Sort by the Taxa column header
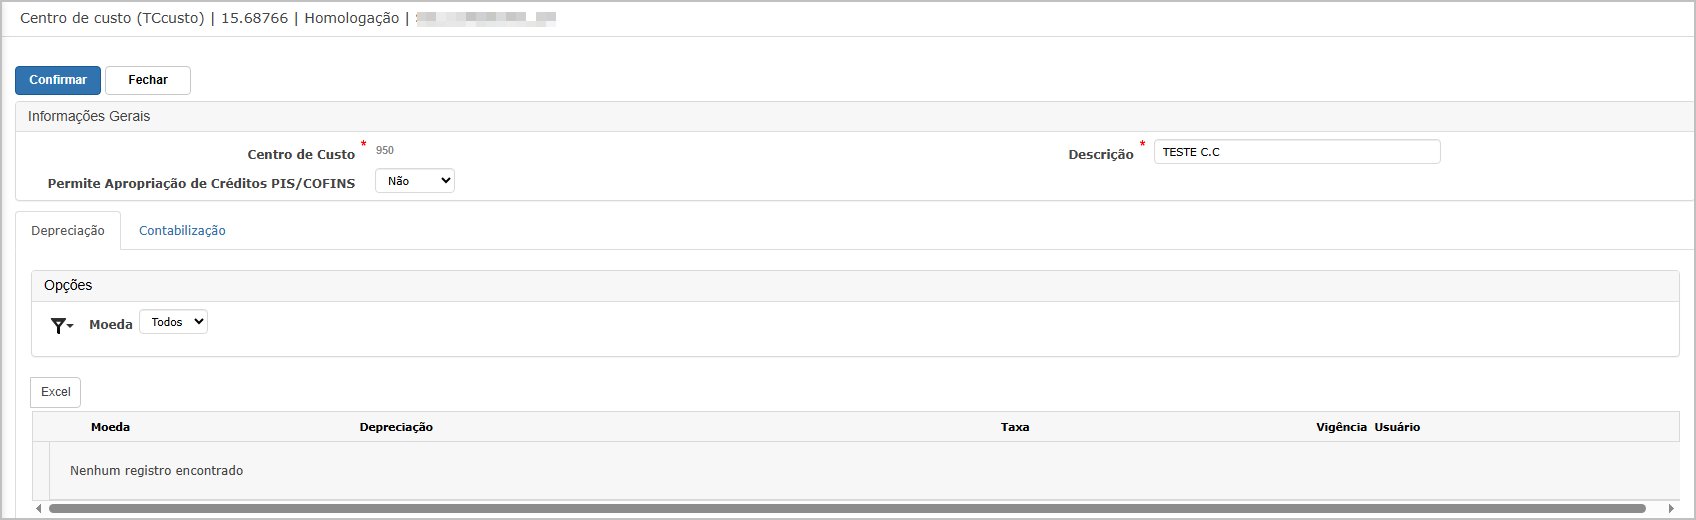The width and height of the screenshot is (1696, 520). pyautogui.click(x=1015, y=427)
